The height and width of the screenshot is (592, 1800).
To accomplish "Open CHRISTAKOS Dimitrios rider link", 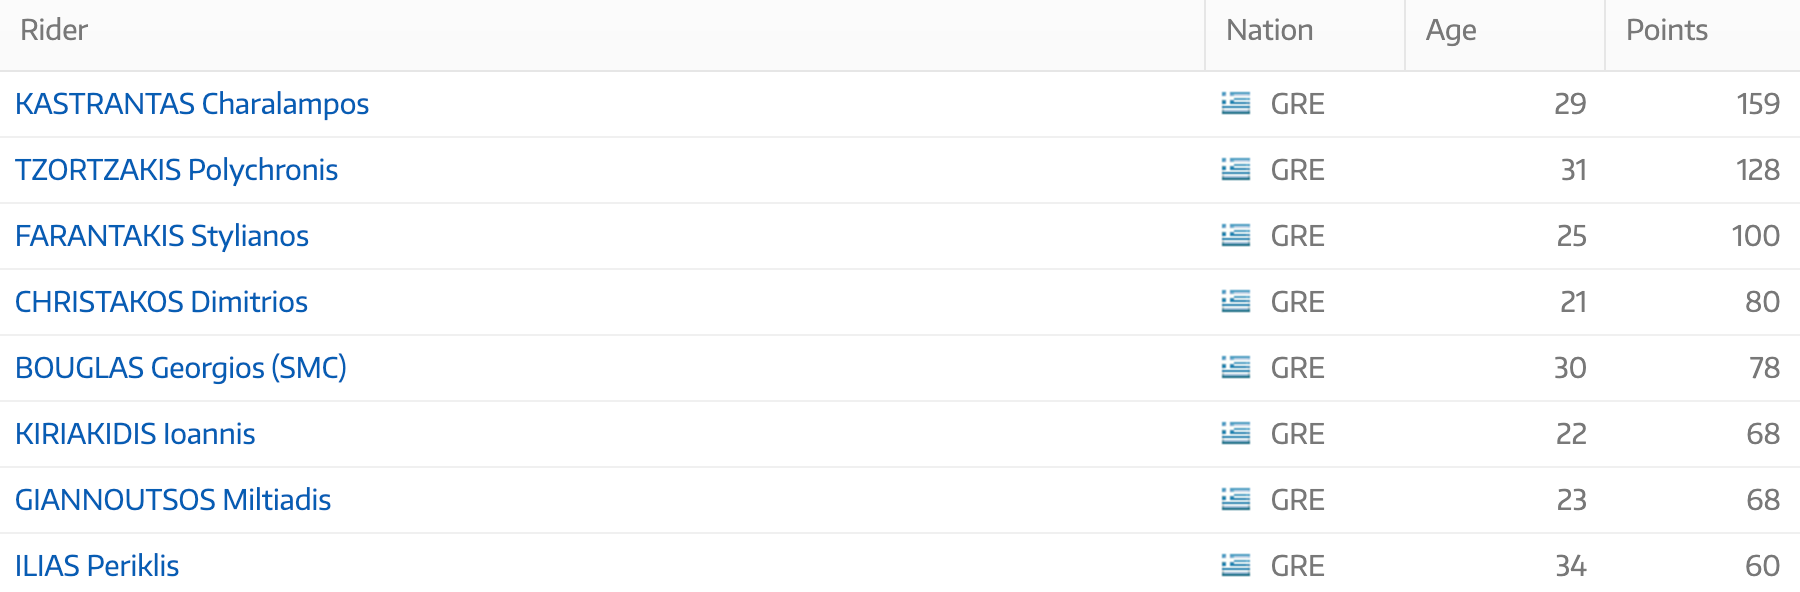I will click(161, 302).
